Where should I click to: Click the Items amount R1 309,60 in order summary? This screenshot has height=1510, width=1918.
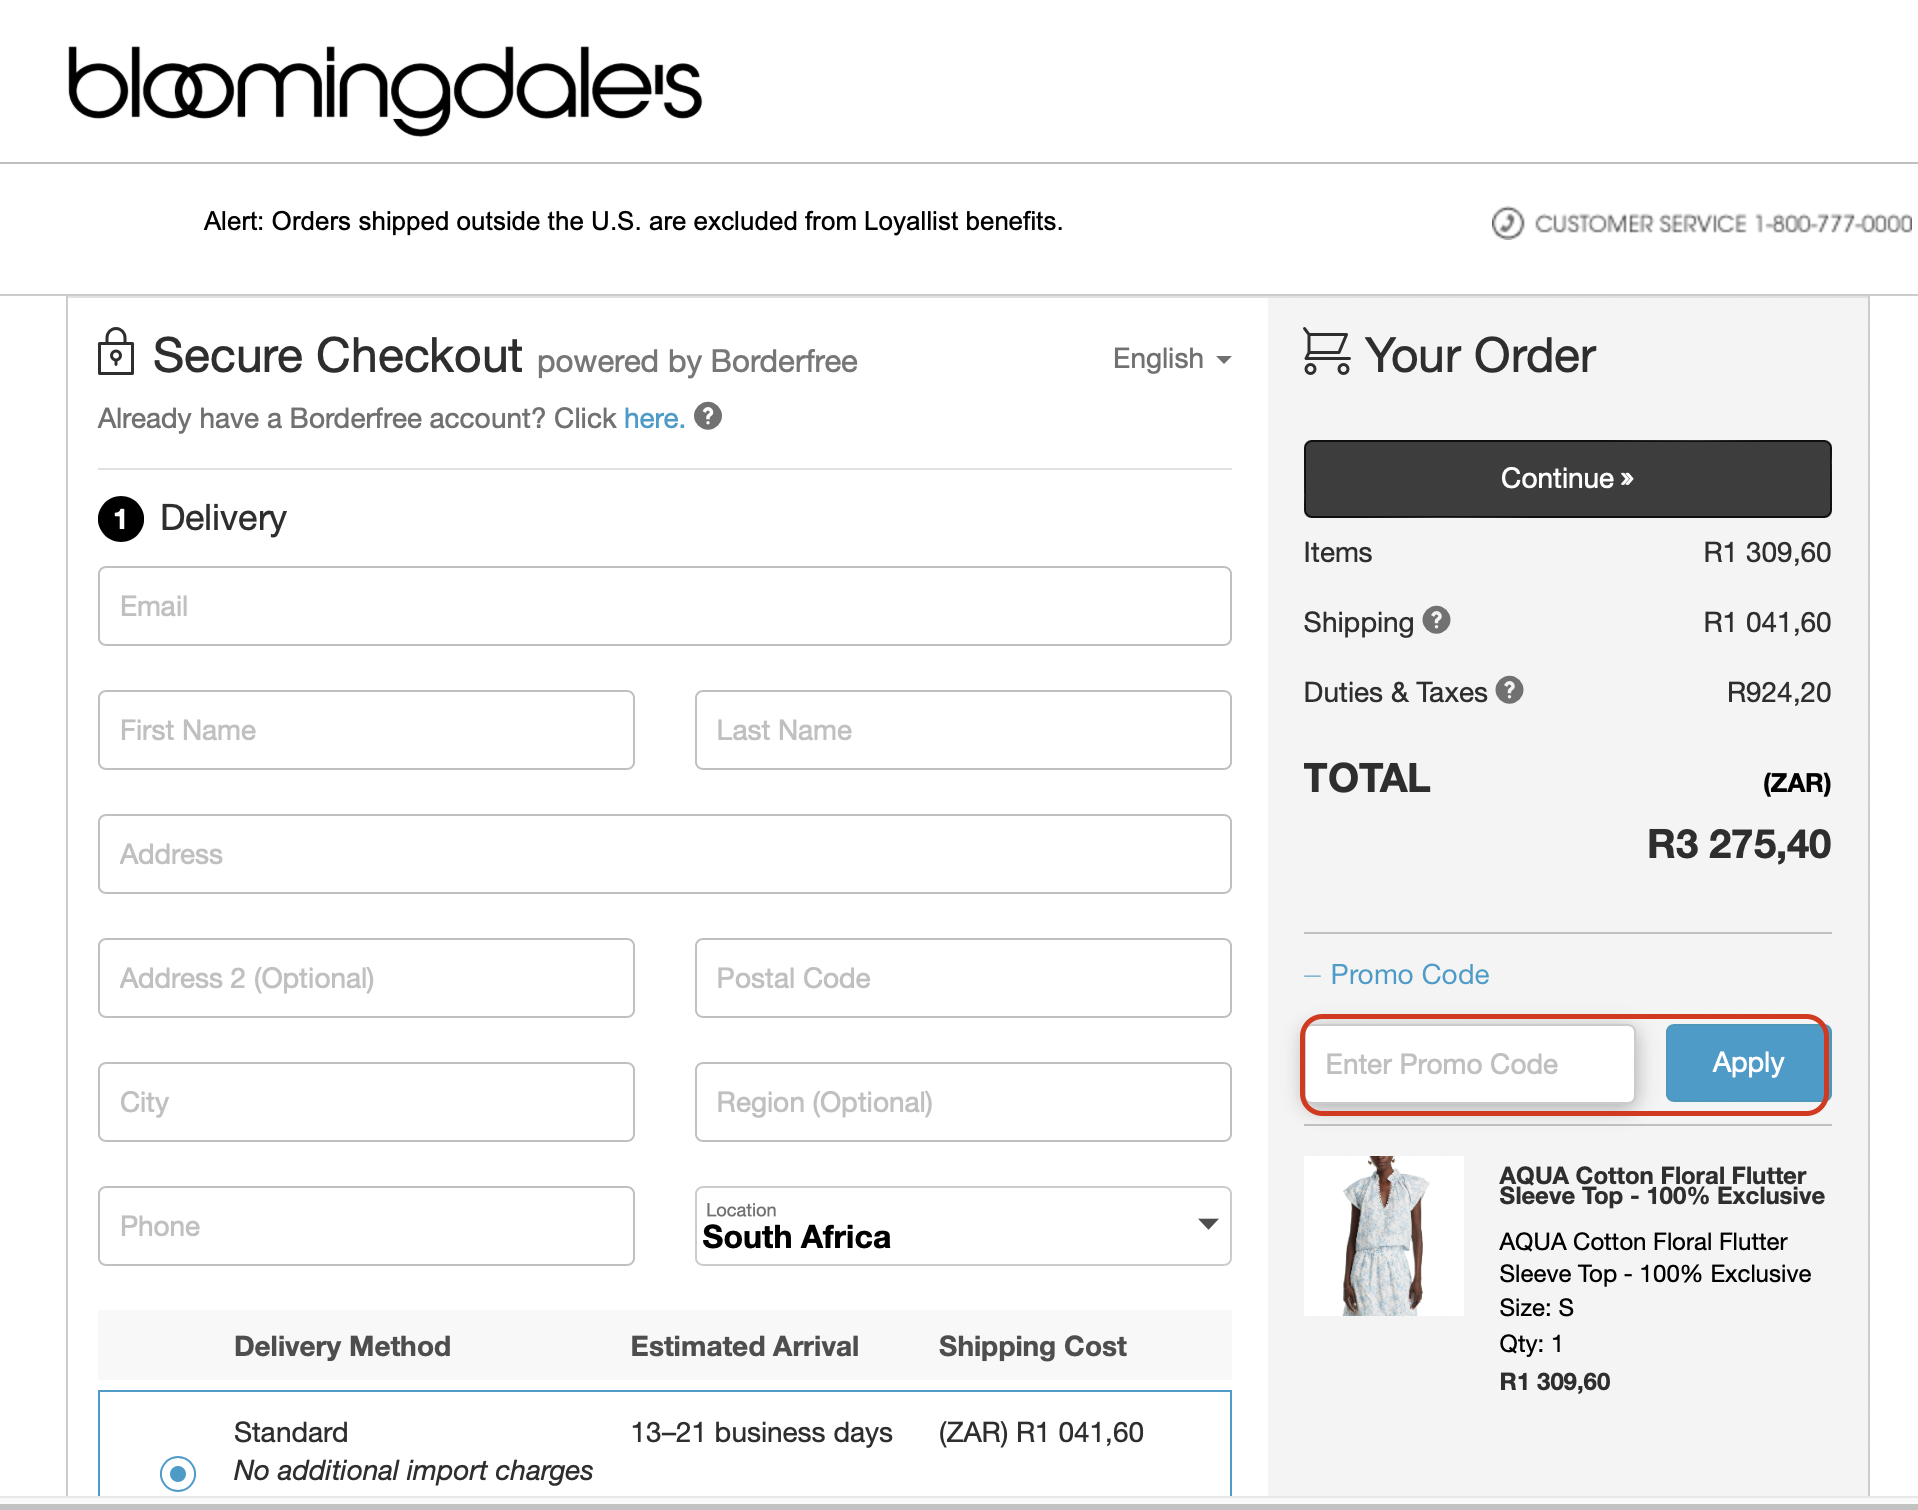tap(1767, 552)
